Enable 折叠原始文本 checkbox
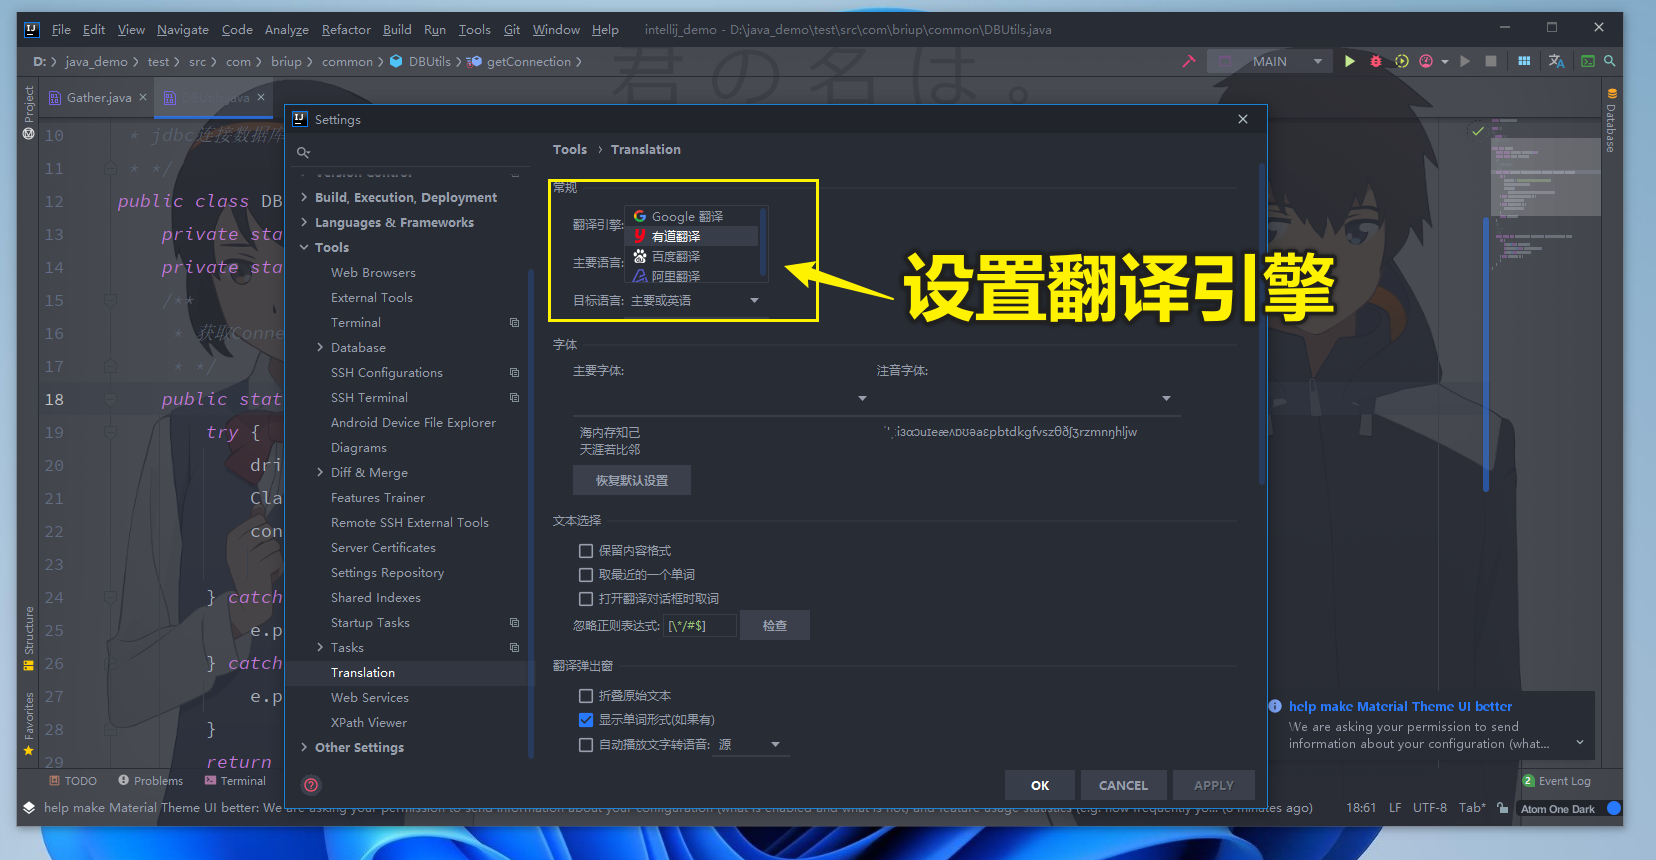The image size is (1656, 860). point(586,696)
